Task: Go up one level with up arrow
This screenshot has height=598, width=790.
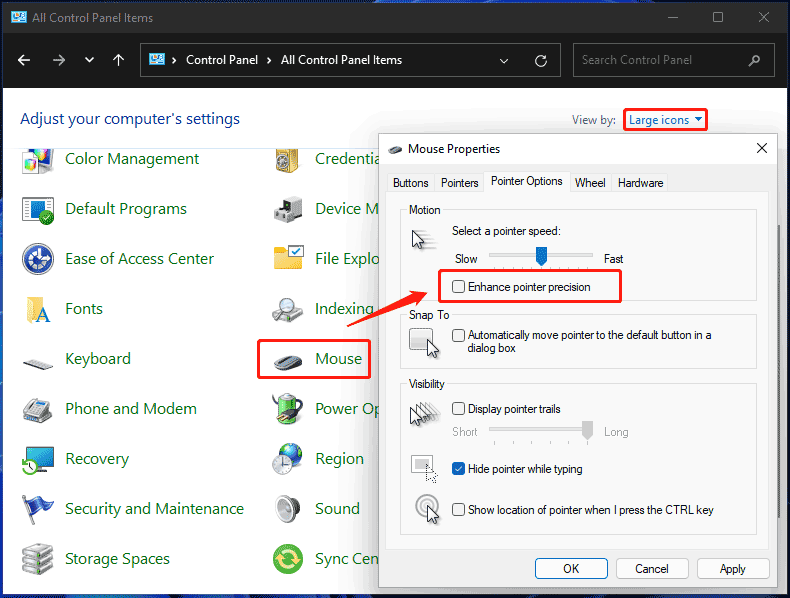Action: point(118,60)
